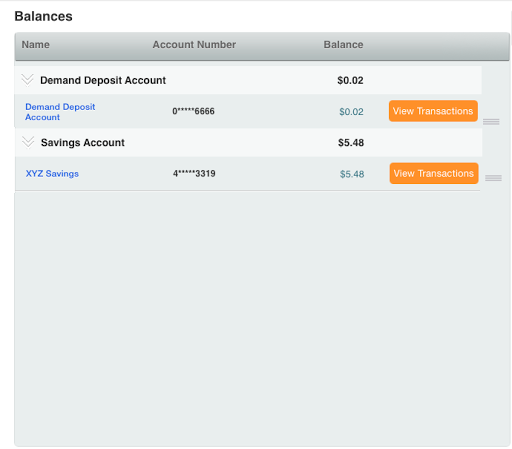Open the XYZ Savings account link
Screen dimensions: 512x449
click(x=52, y=174)
